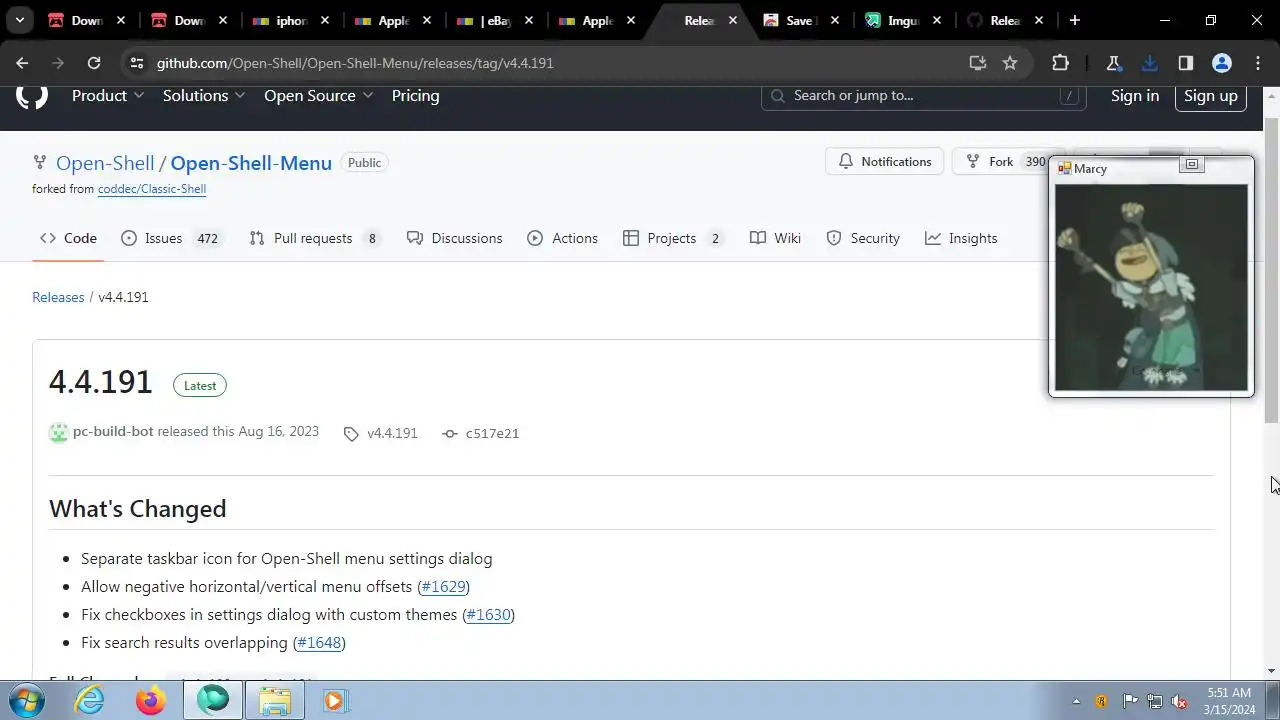The width and height of the screenshot is (1280, 720).
Task: Open Windows Explorer folder in taskbar
Action: [x=274, y=701]
